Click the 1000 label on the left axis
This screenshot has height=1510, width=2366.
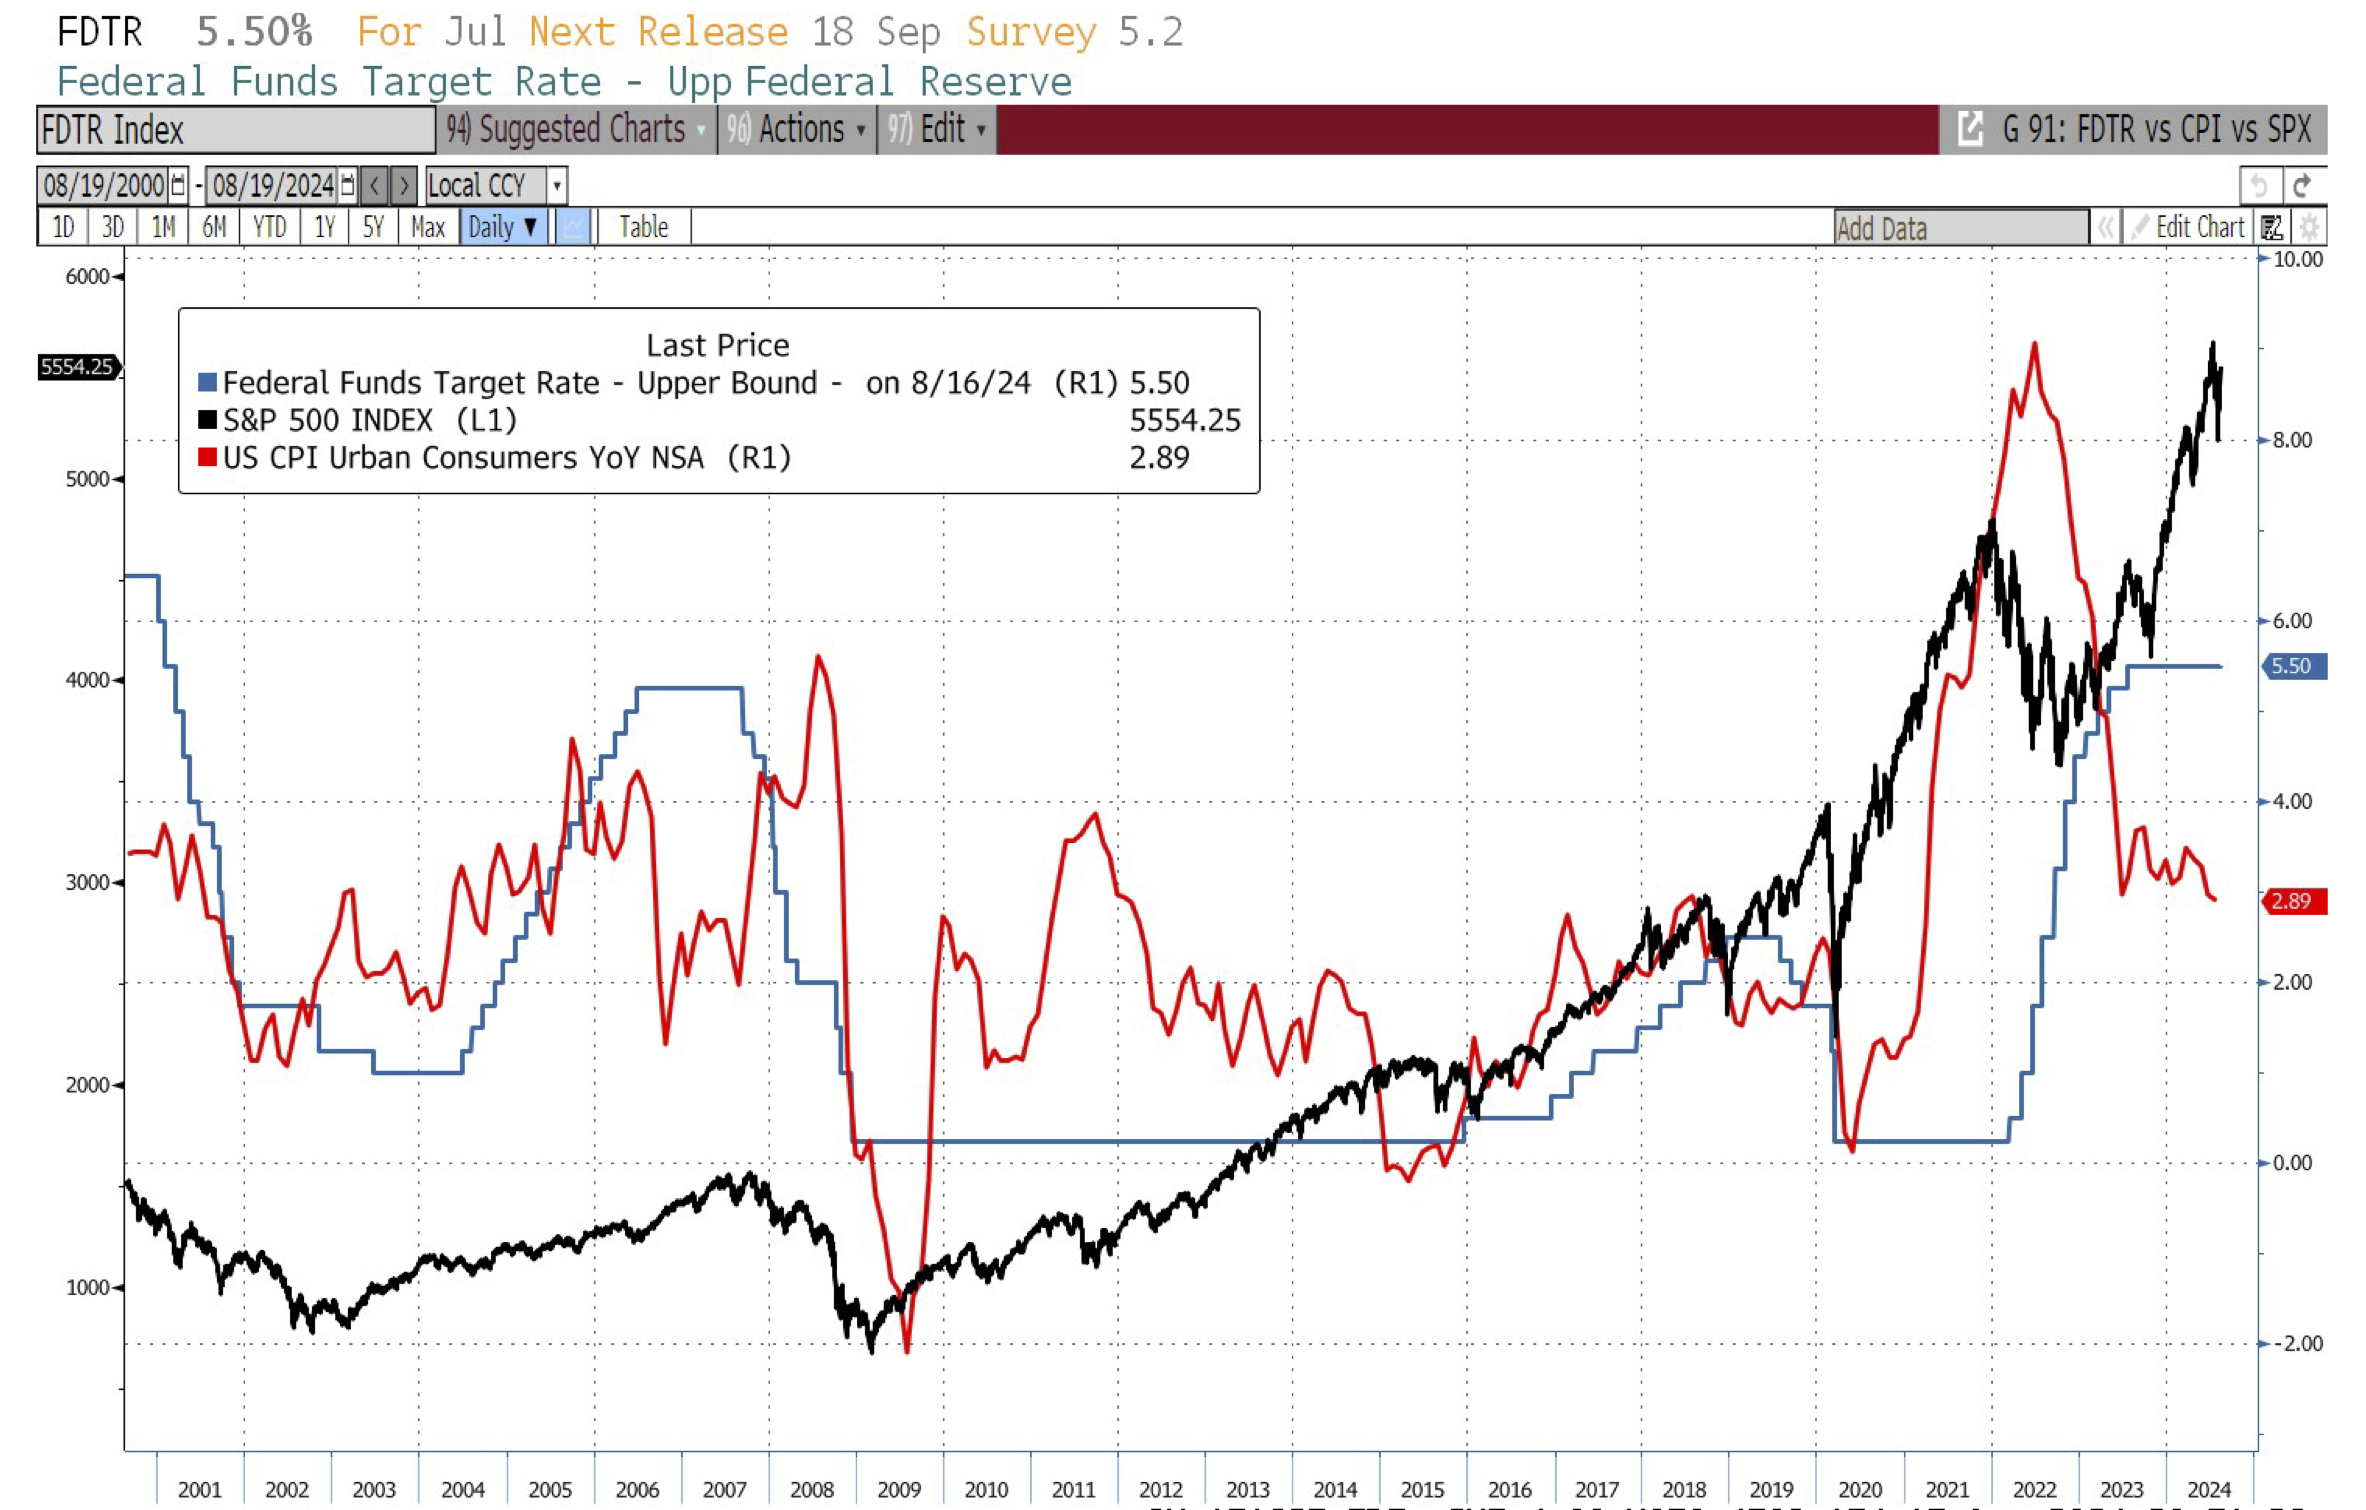(87, 1287)
